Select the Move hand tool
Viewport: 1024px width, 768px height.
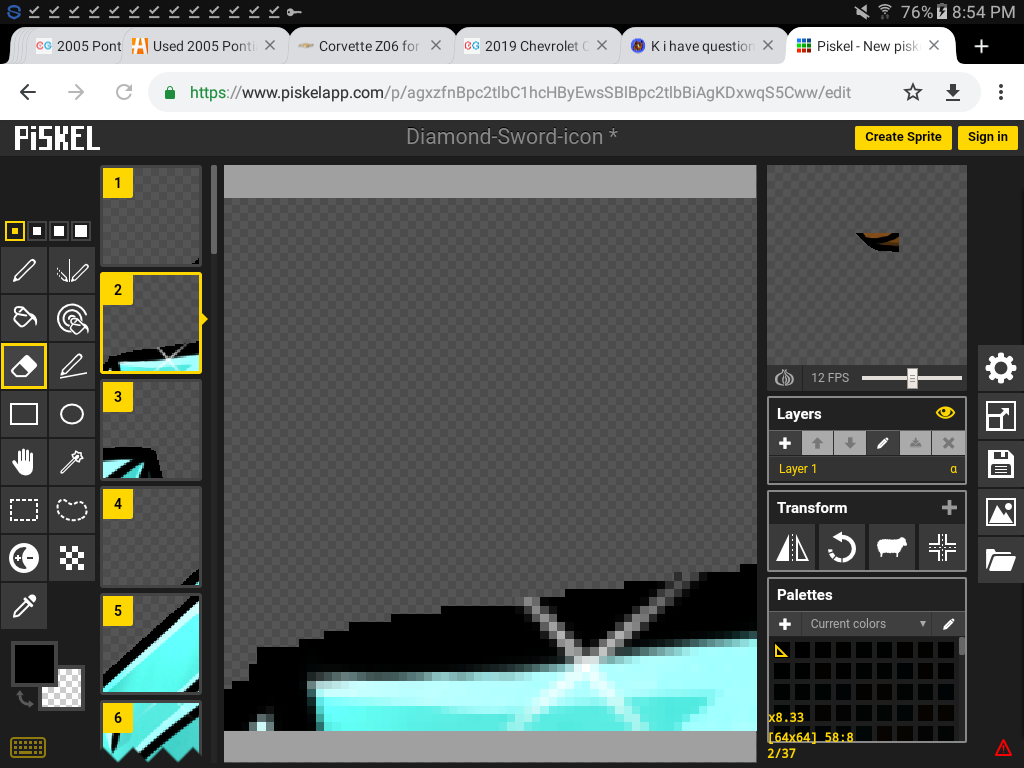(24, 462)
